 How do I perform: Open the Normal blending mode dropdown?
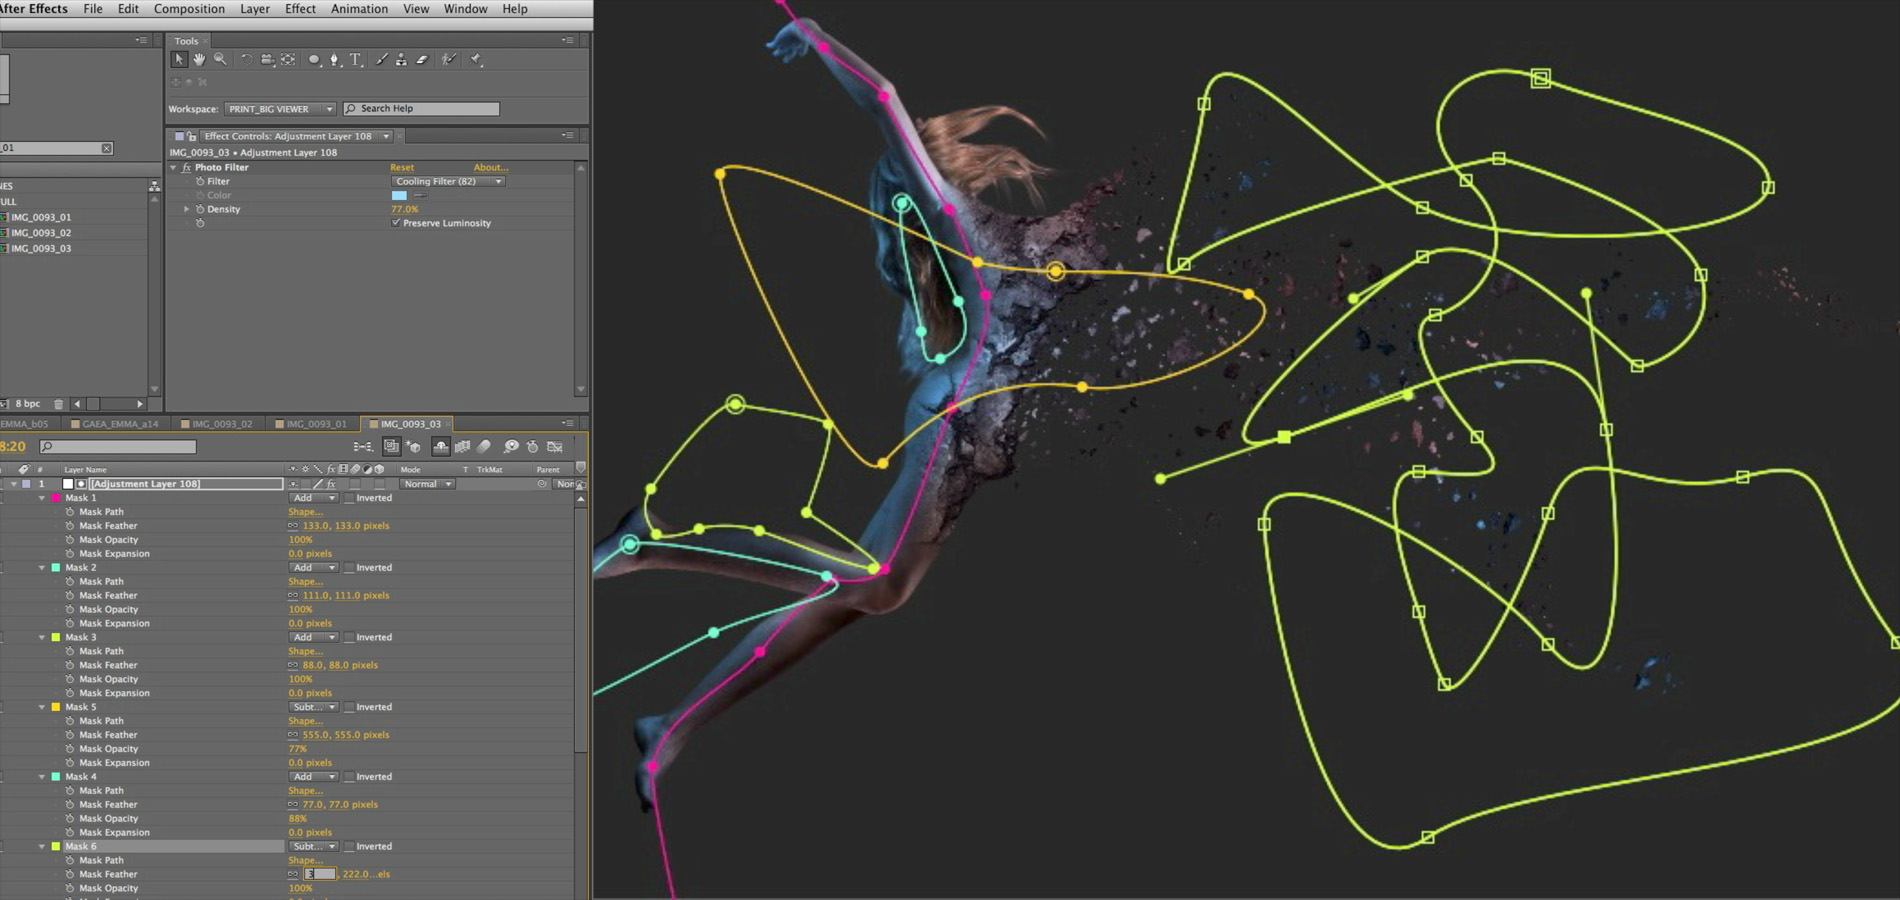pos(428,484)
